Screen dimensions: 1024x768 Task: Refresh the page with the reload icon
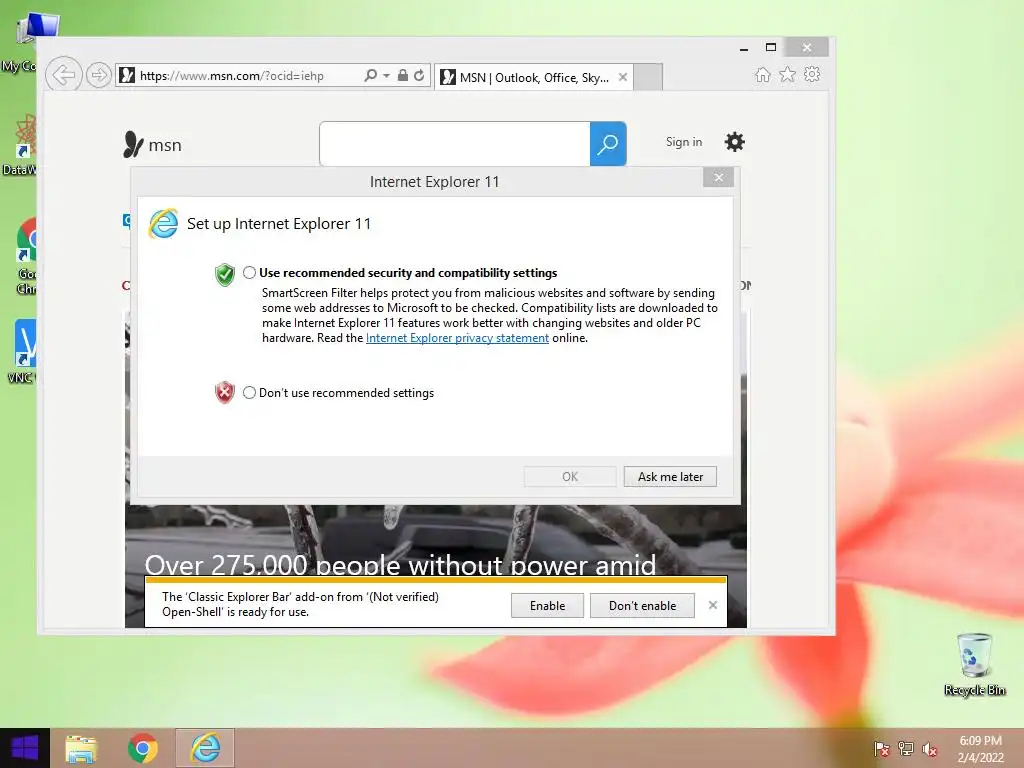point(419,75)
